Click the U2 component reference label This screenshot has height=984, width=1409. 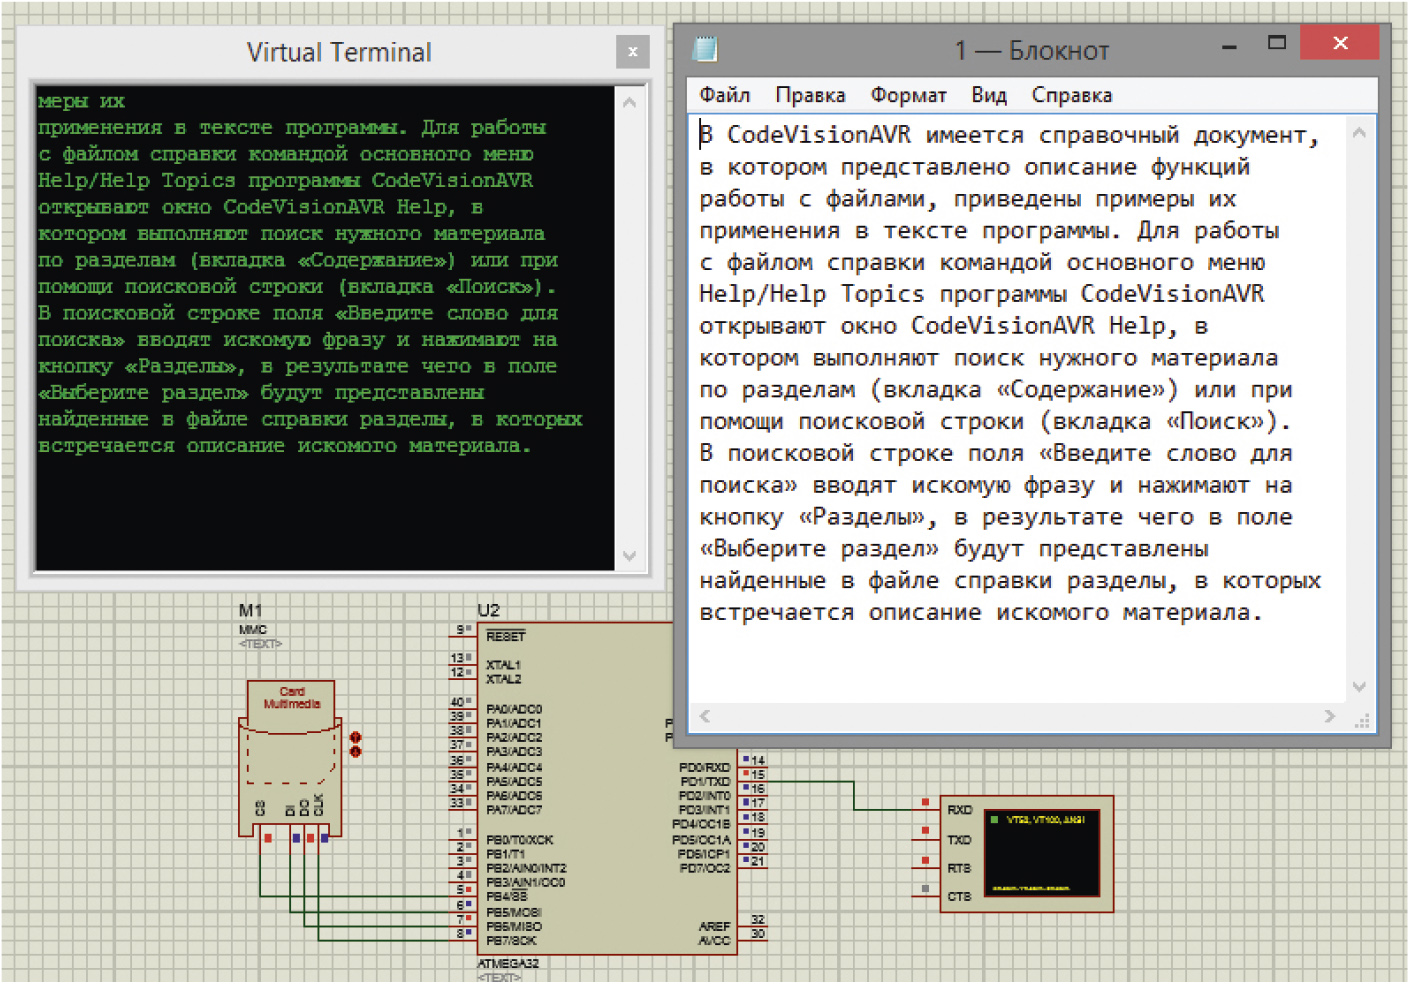click(488, 610)
